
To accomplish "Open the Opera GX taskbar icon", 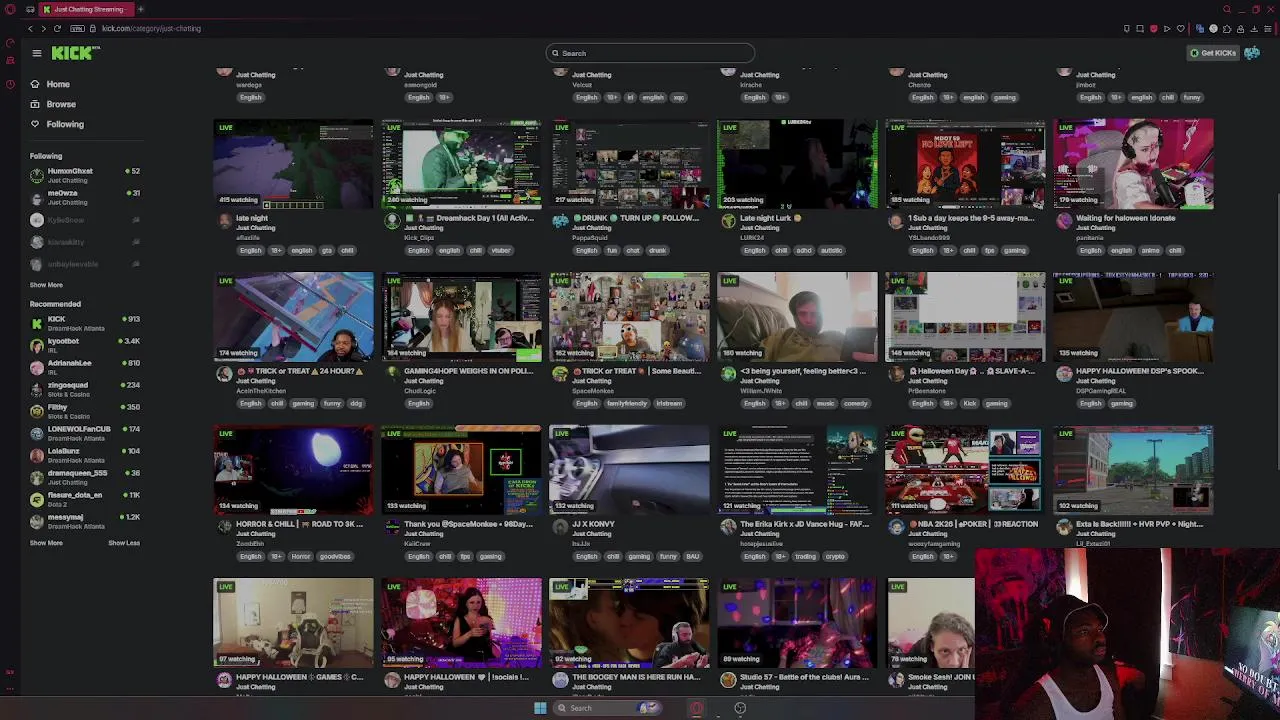I will (696, 708).
